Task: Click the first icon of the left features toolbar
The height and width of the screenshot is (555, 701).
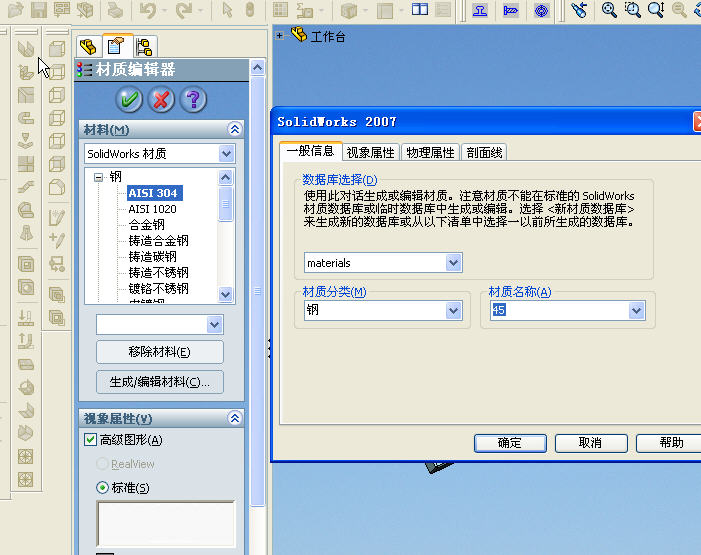Action: 26,48
